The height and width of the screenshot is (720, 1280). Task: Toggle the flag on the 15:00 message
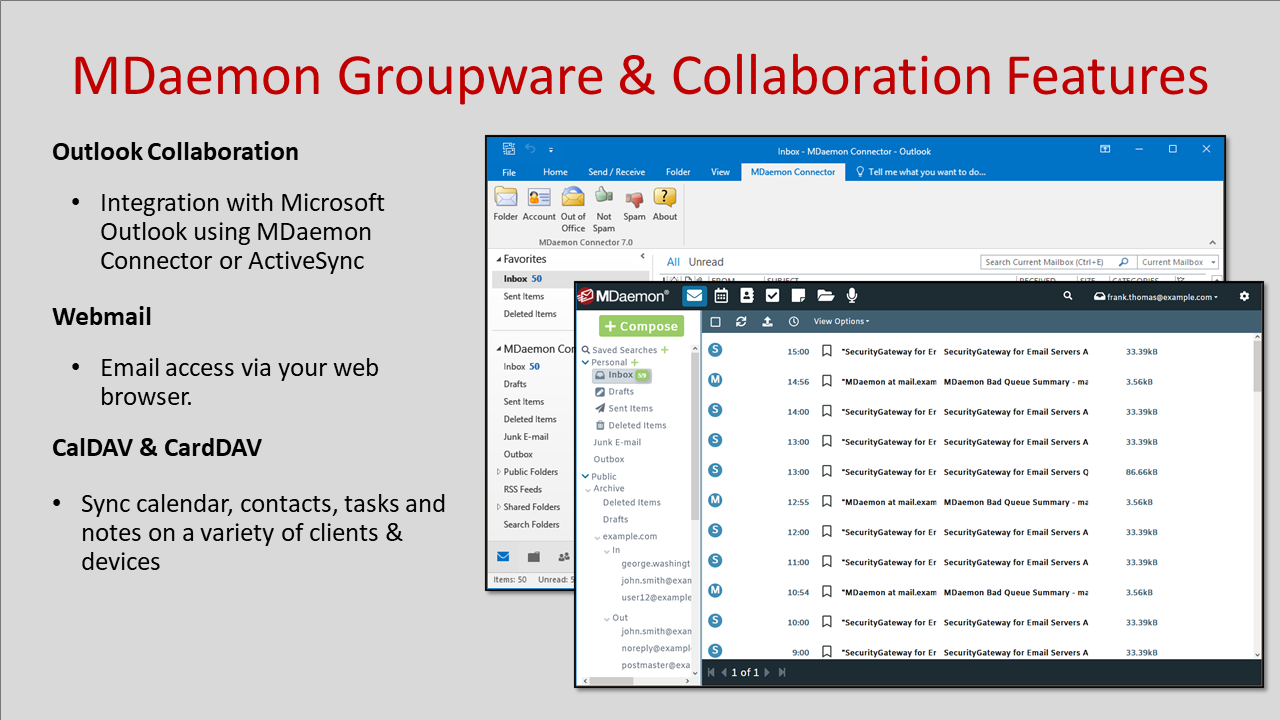point(827,351)
